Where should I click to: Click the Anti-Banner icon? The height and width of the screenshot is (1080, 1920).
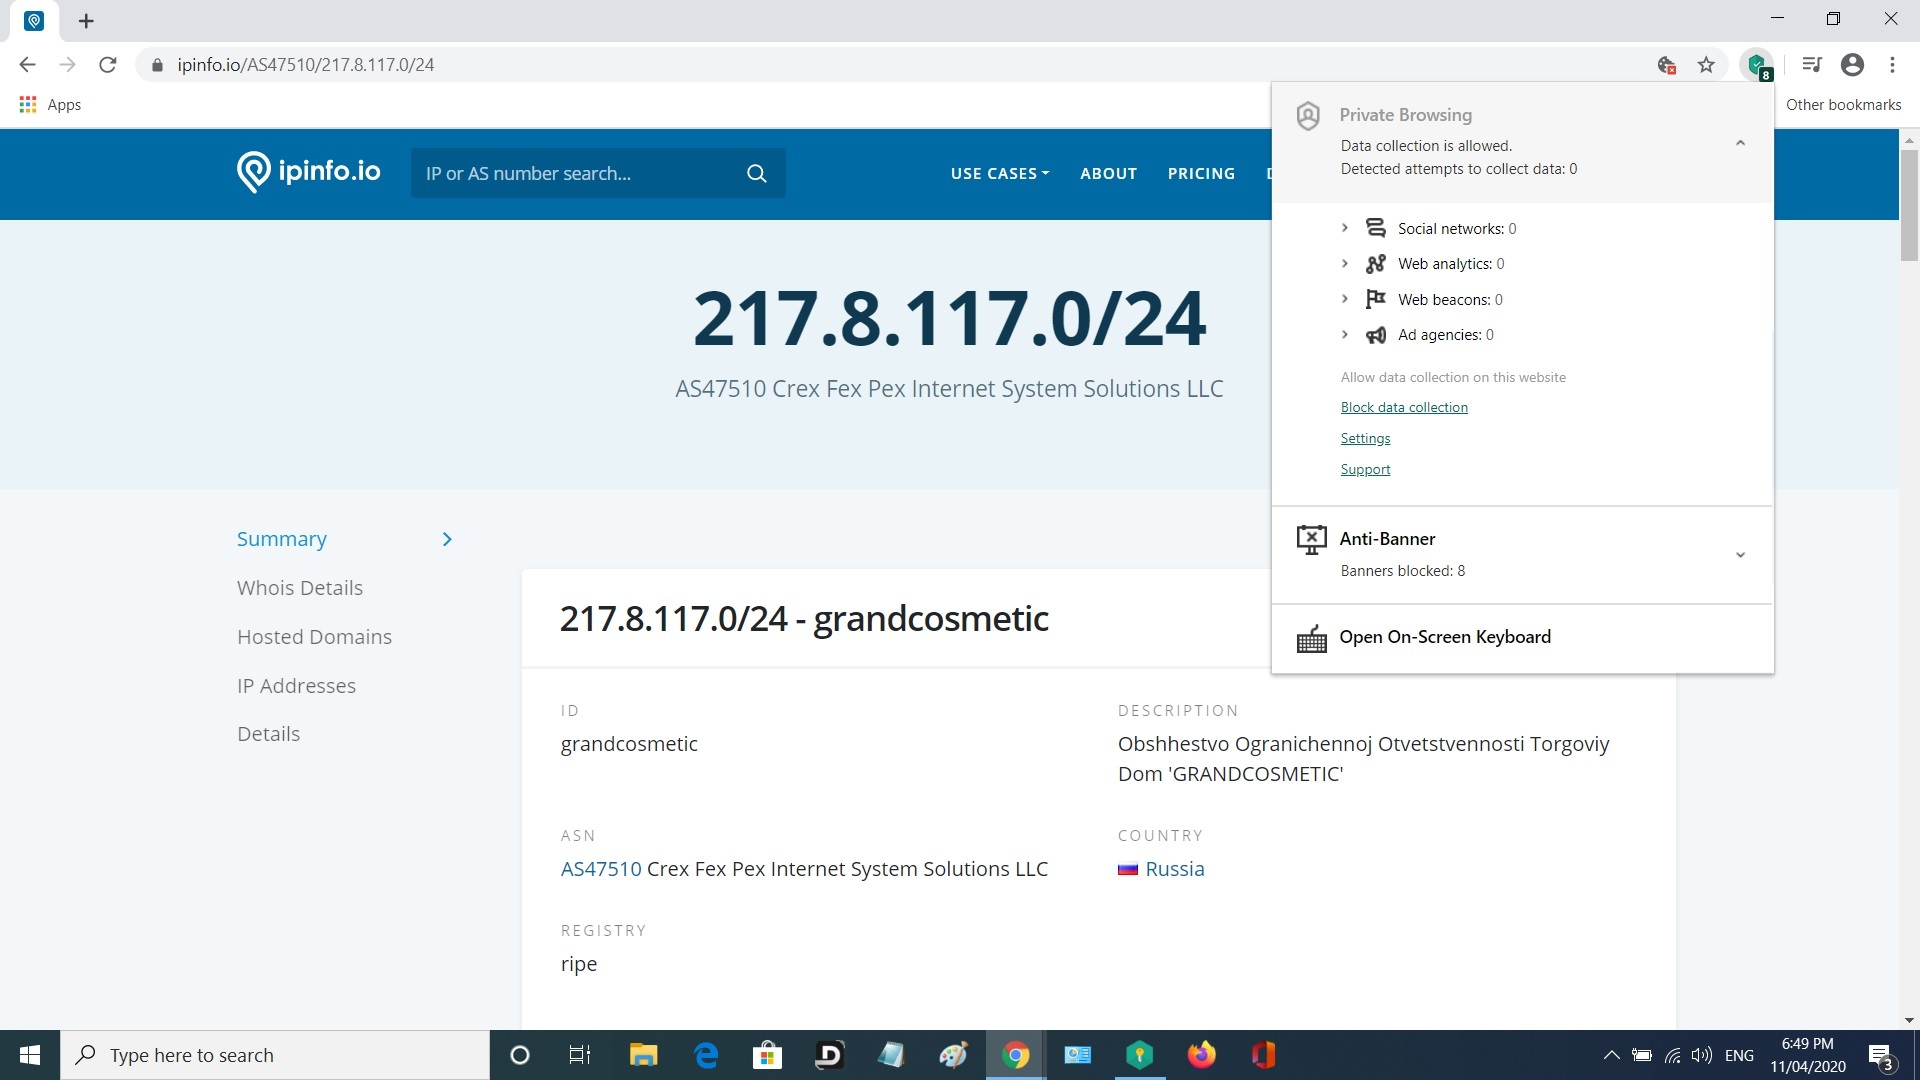(x=1311, y=540)
